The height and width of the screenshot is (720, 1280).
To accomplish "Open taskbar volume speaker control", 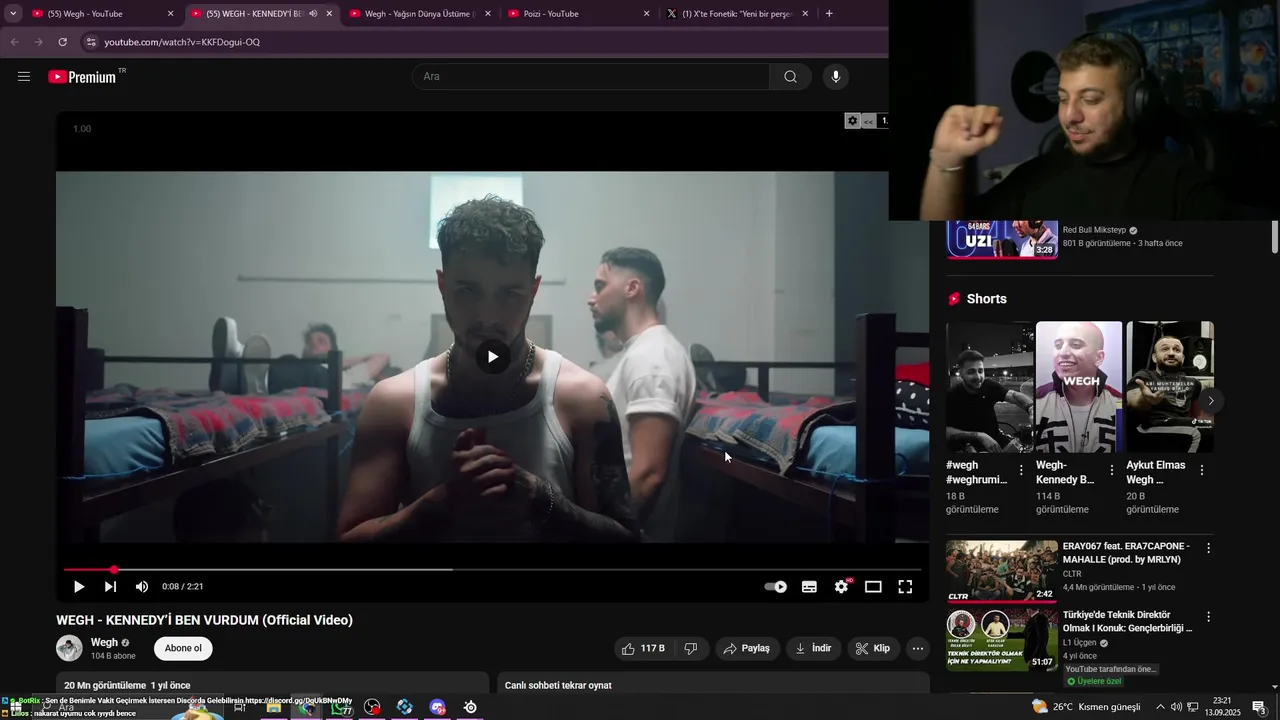I will point(1176,707).
